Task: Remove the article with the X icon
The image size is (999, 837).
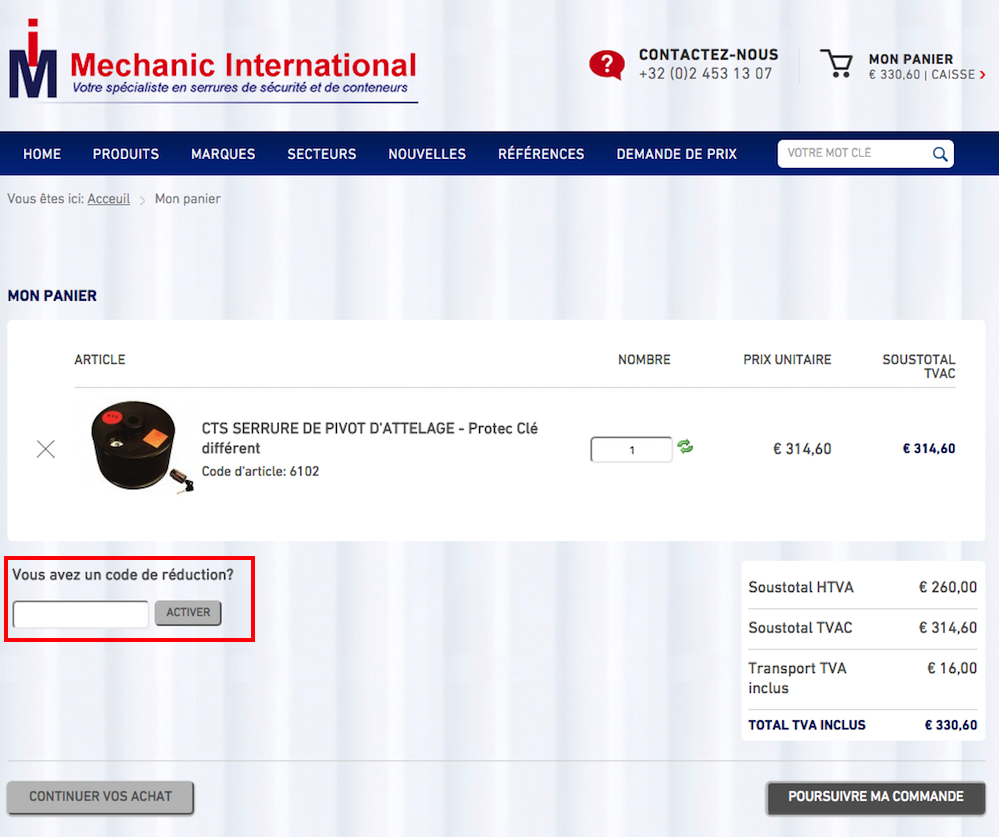Action: pos(46,449)
